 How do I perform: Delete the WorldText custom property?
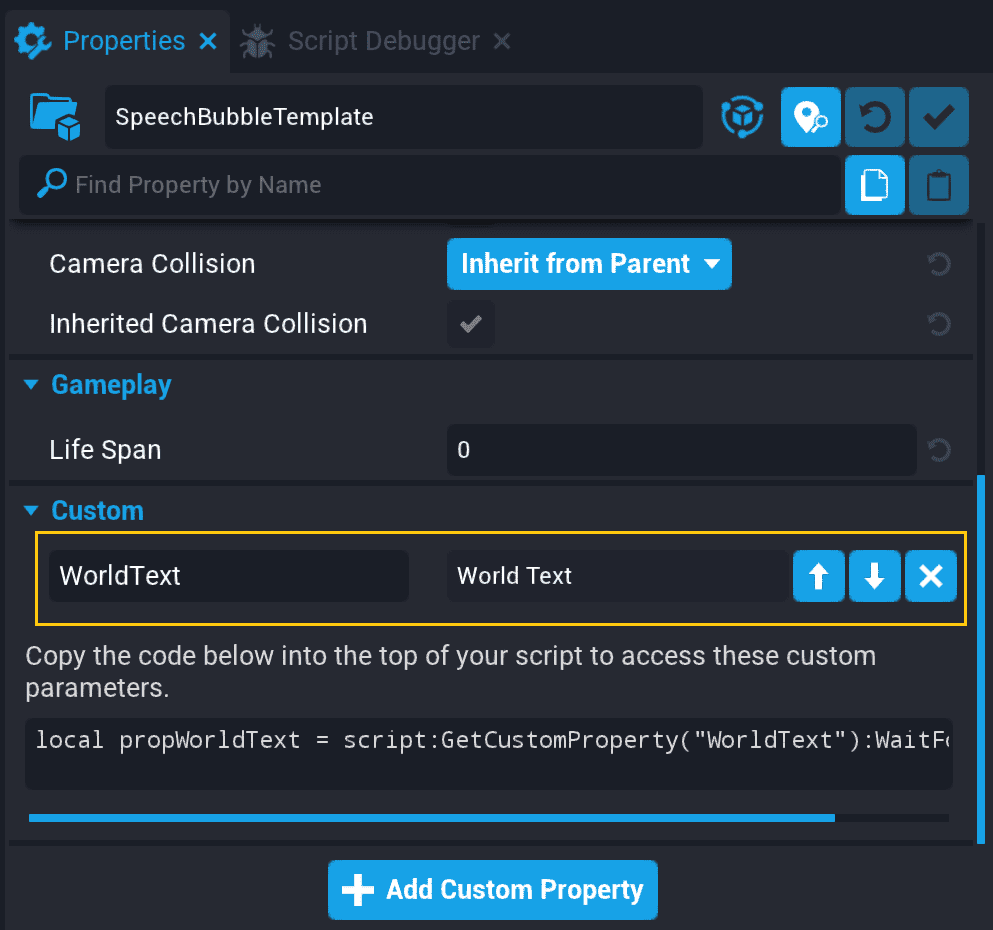tap(931, 576)
